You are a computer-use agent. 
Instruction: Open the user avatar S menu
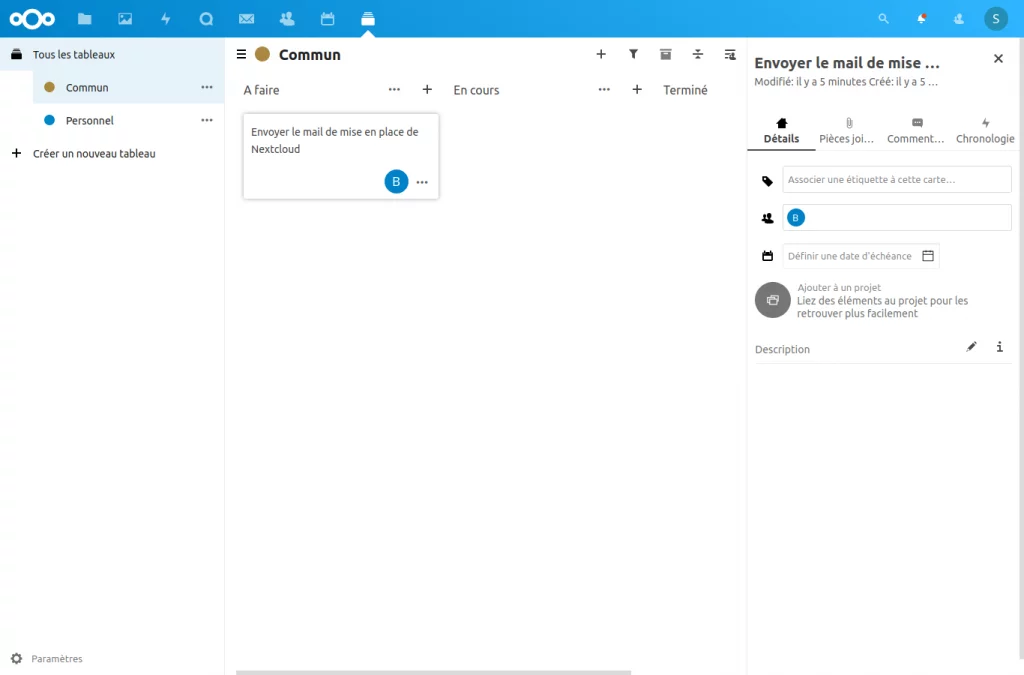tap(996, 19)
